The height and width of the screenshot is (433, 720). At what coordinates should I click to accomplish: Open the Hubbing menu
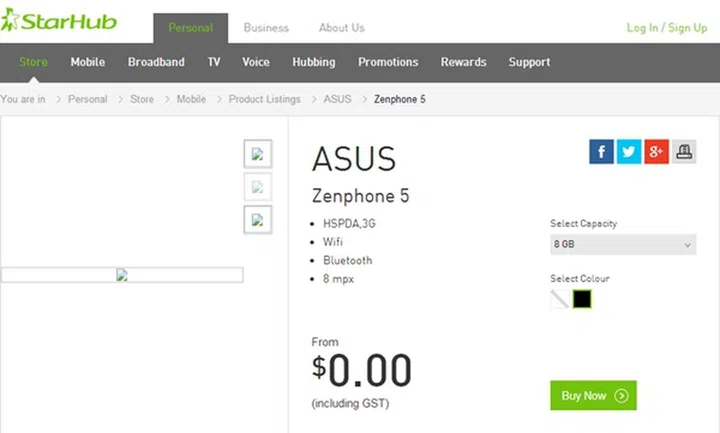[314, 62]
